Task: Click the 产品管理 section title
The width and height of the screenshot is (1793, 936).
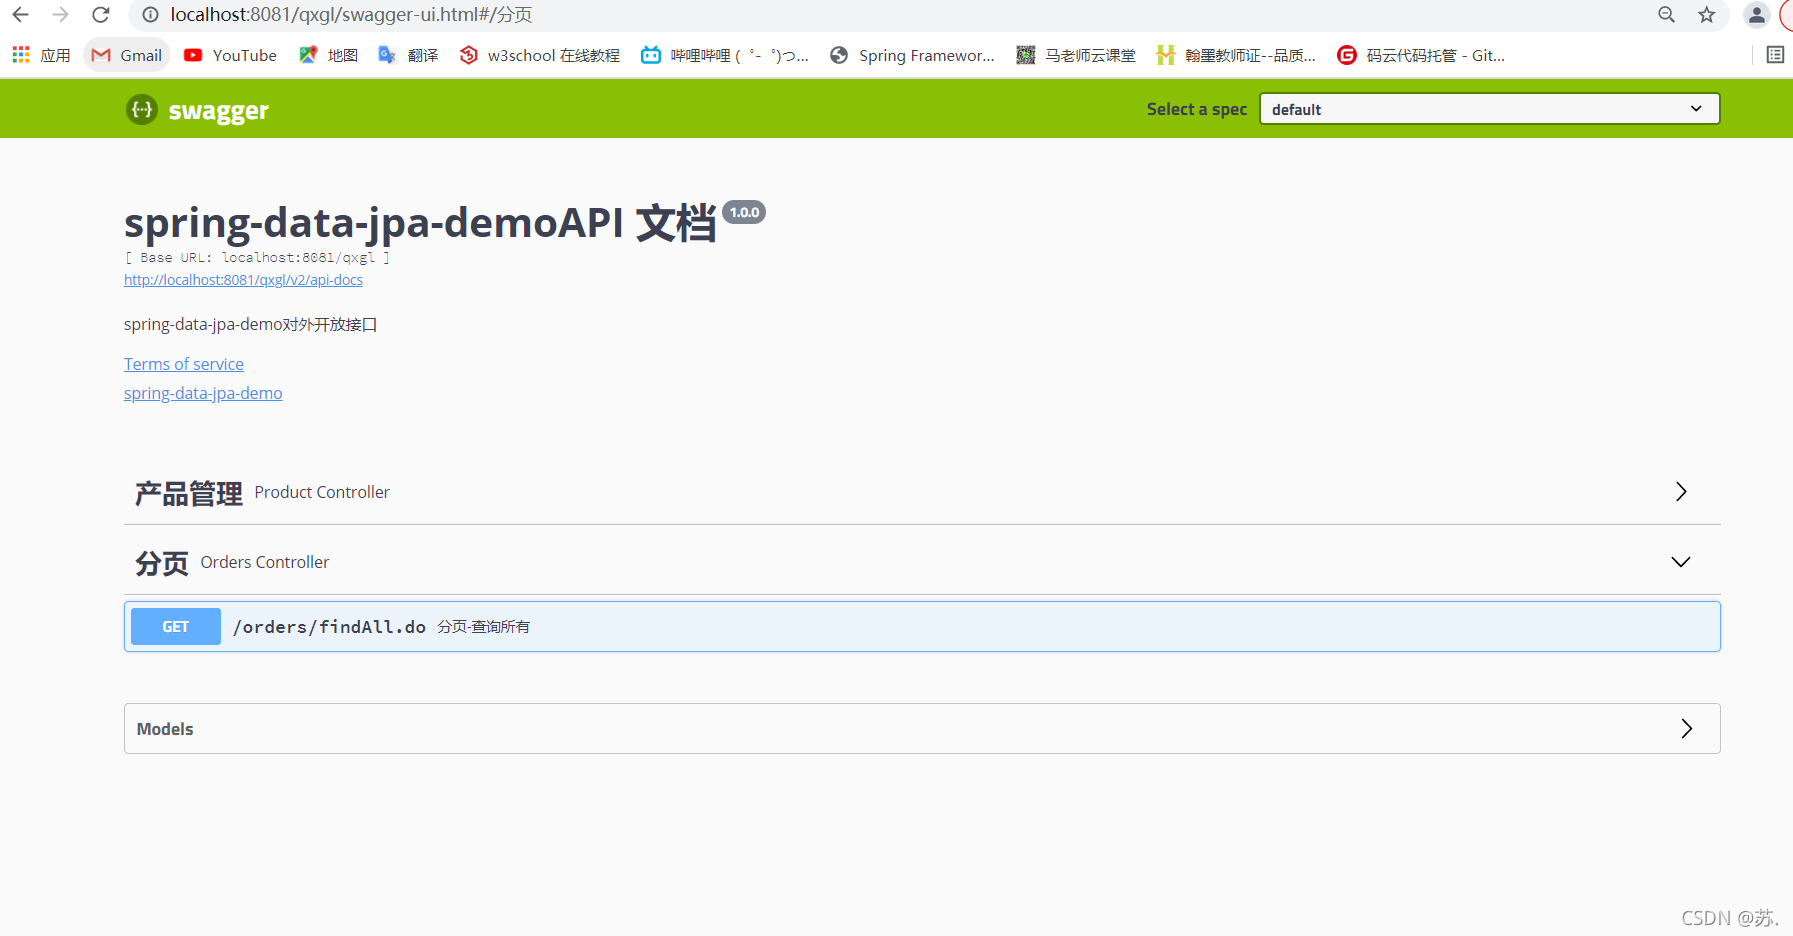Action: tap(189, 493)
